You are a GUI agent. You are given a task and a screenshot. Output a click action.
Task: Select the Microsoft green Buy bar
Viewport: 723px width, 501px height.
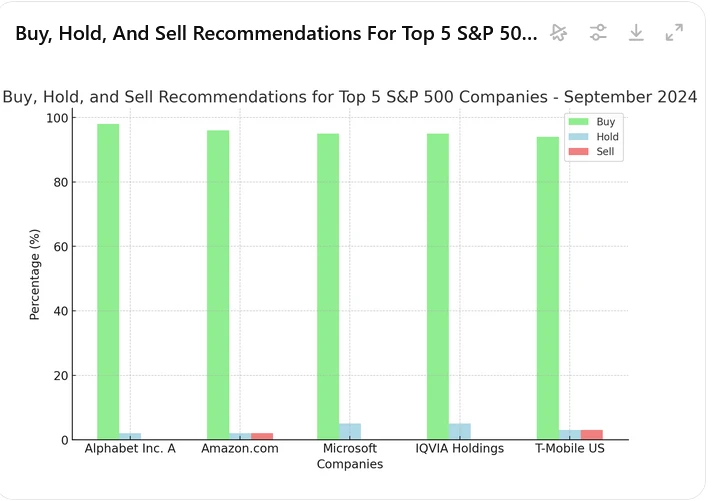point(328,287)
